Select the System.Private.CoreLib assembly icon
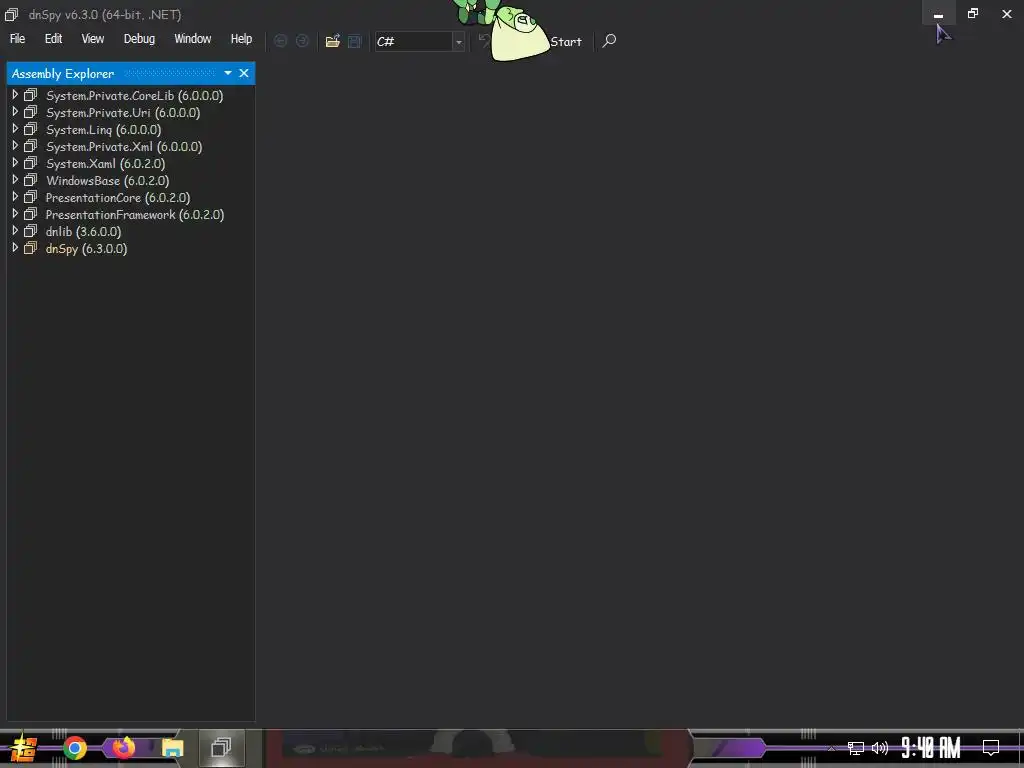Screen dimensions: 1024x768 click(x=31, y=95)
